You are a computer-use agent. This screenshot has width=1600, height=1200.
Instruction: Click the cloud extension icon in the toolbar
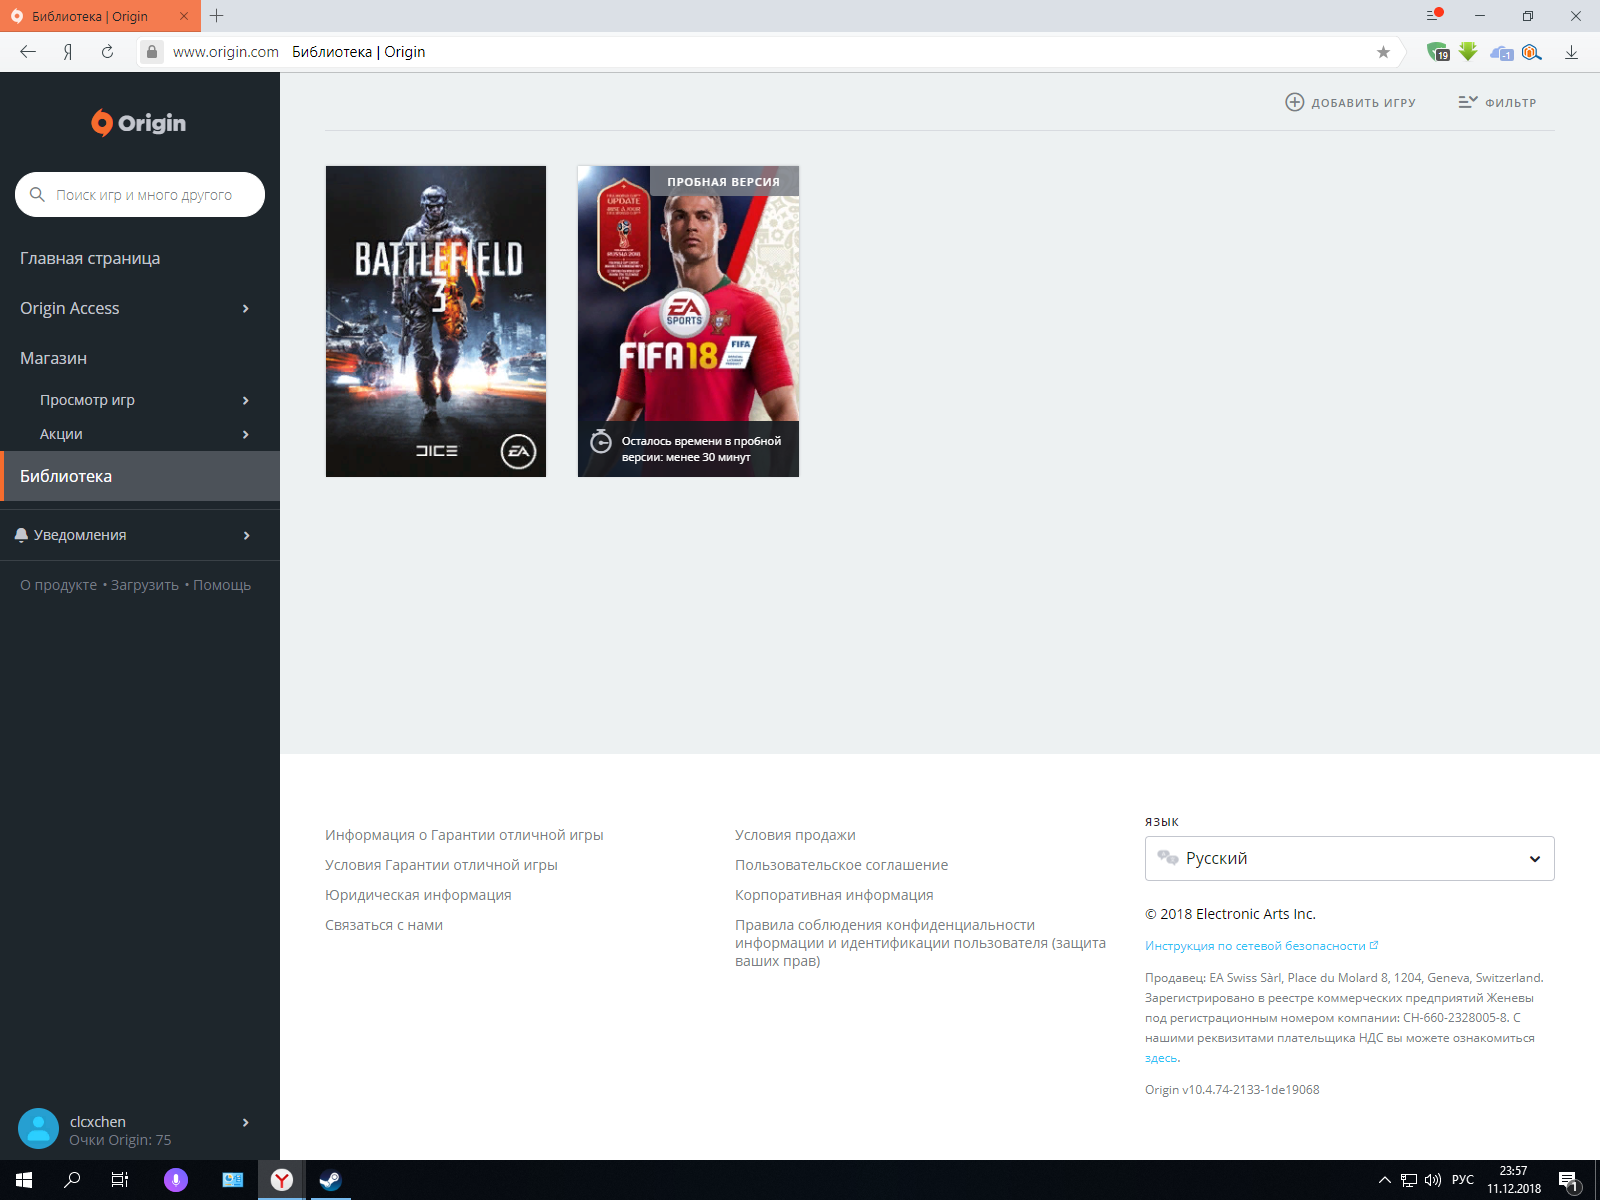click(1501, 53)
